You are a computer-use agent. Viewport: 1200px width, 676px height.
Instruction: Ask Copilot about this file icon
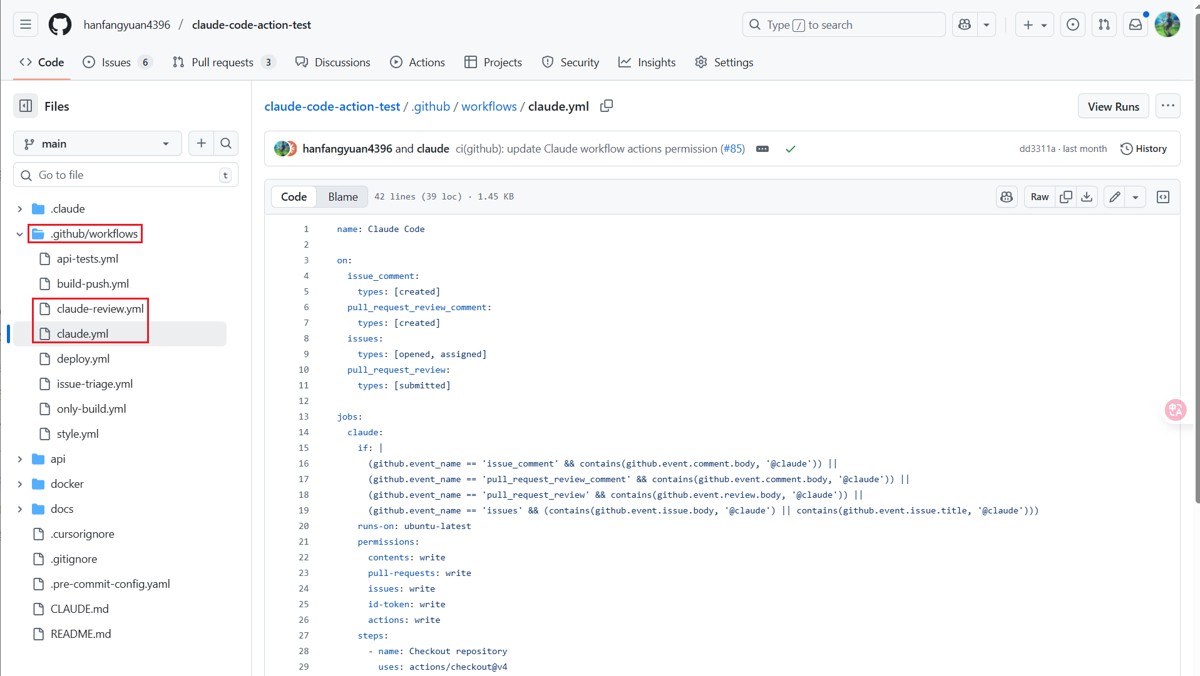click(1006, 197)
